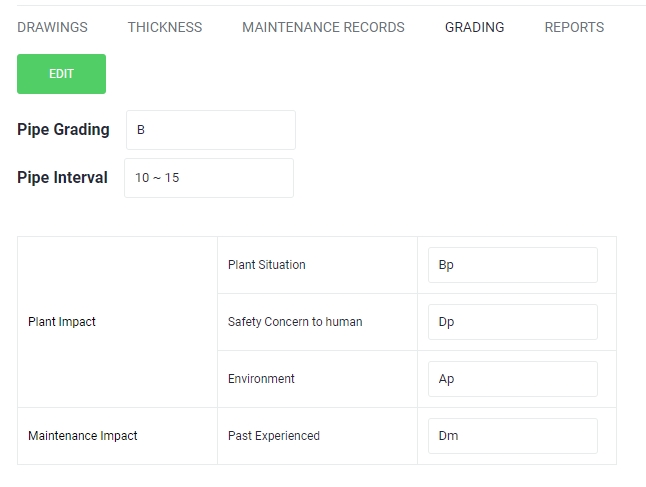Click the Environment field containing Ap
Screen dimensions: 646x487
[x=512, y=379]
